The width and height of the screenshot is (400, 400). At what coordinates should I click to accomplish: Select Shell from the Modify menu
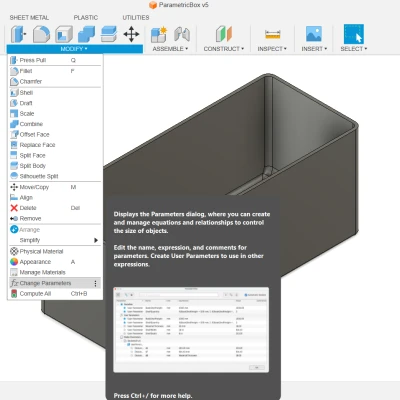(x=55, y=93)
